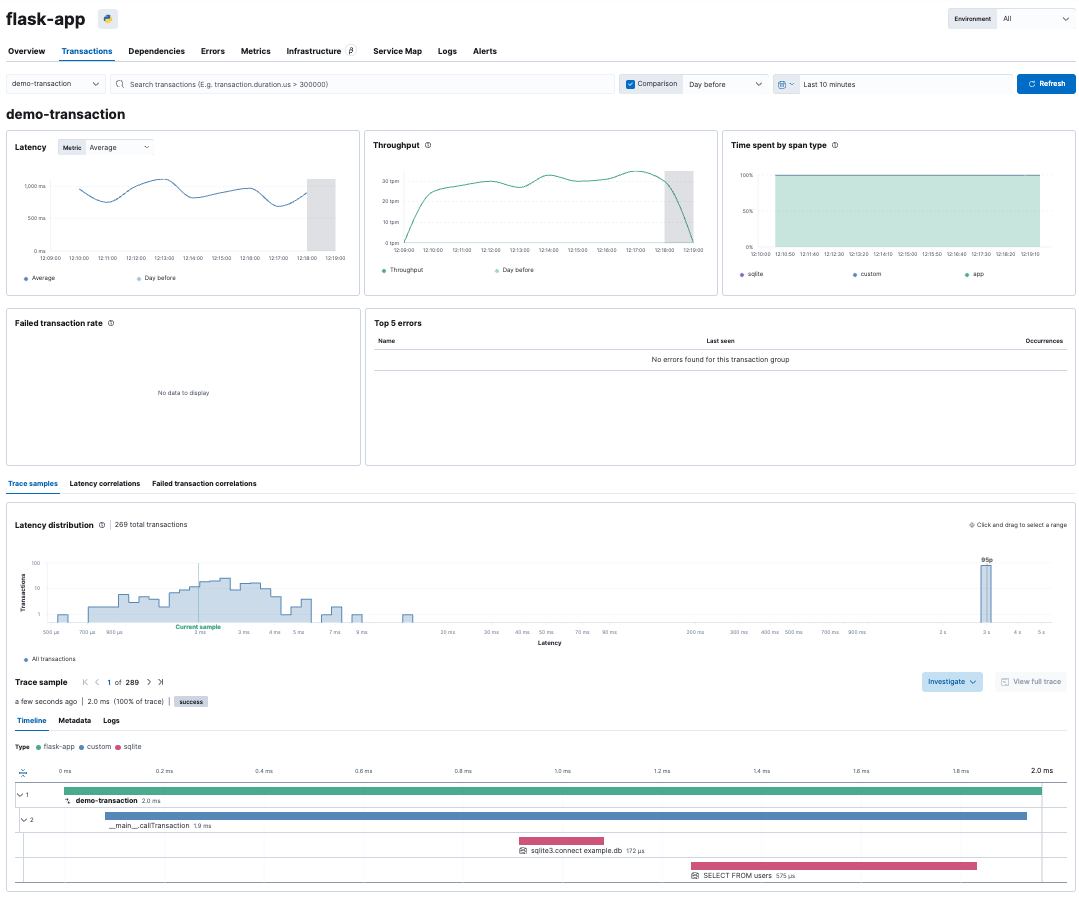Click the Infrastructure beta badge icon
Screen dimensions: 1079x903
click(x=351, y=50)
